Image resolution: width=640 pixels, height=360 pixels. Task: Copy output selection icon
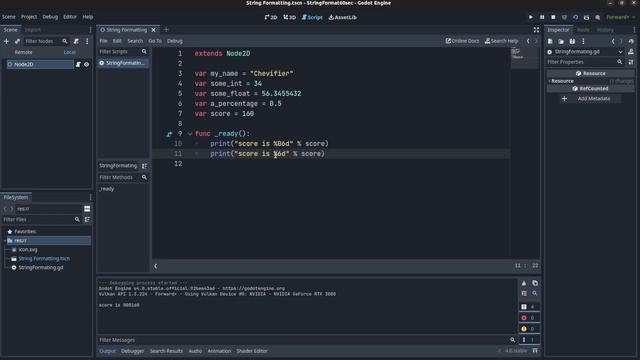[535, 283]
